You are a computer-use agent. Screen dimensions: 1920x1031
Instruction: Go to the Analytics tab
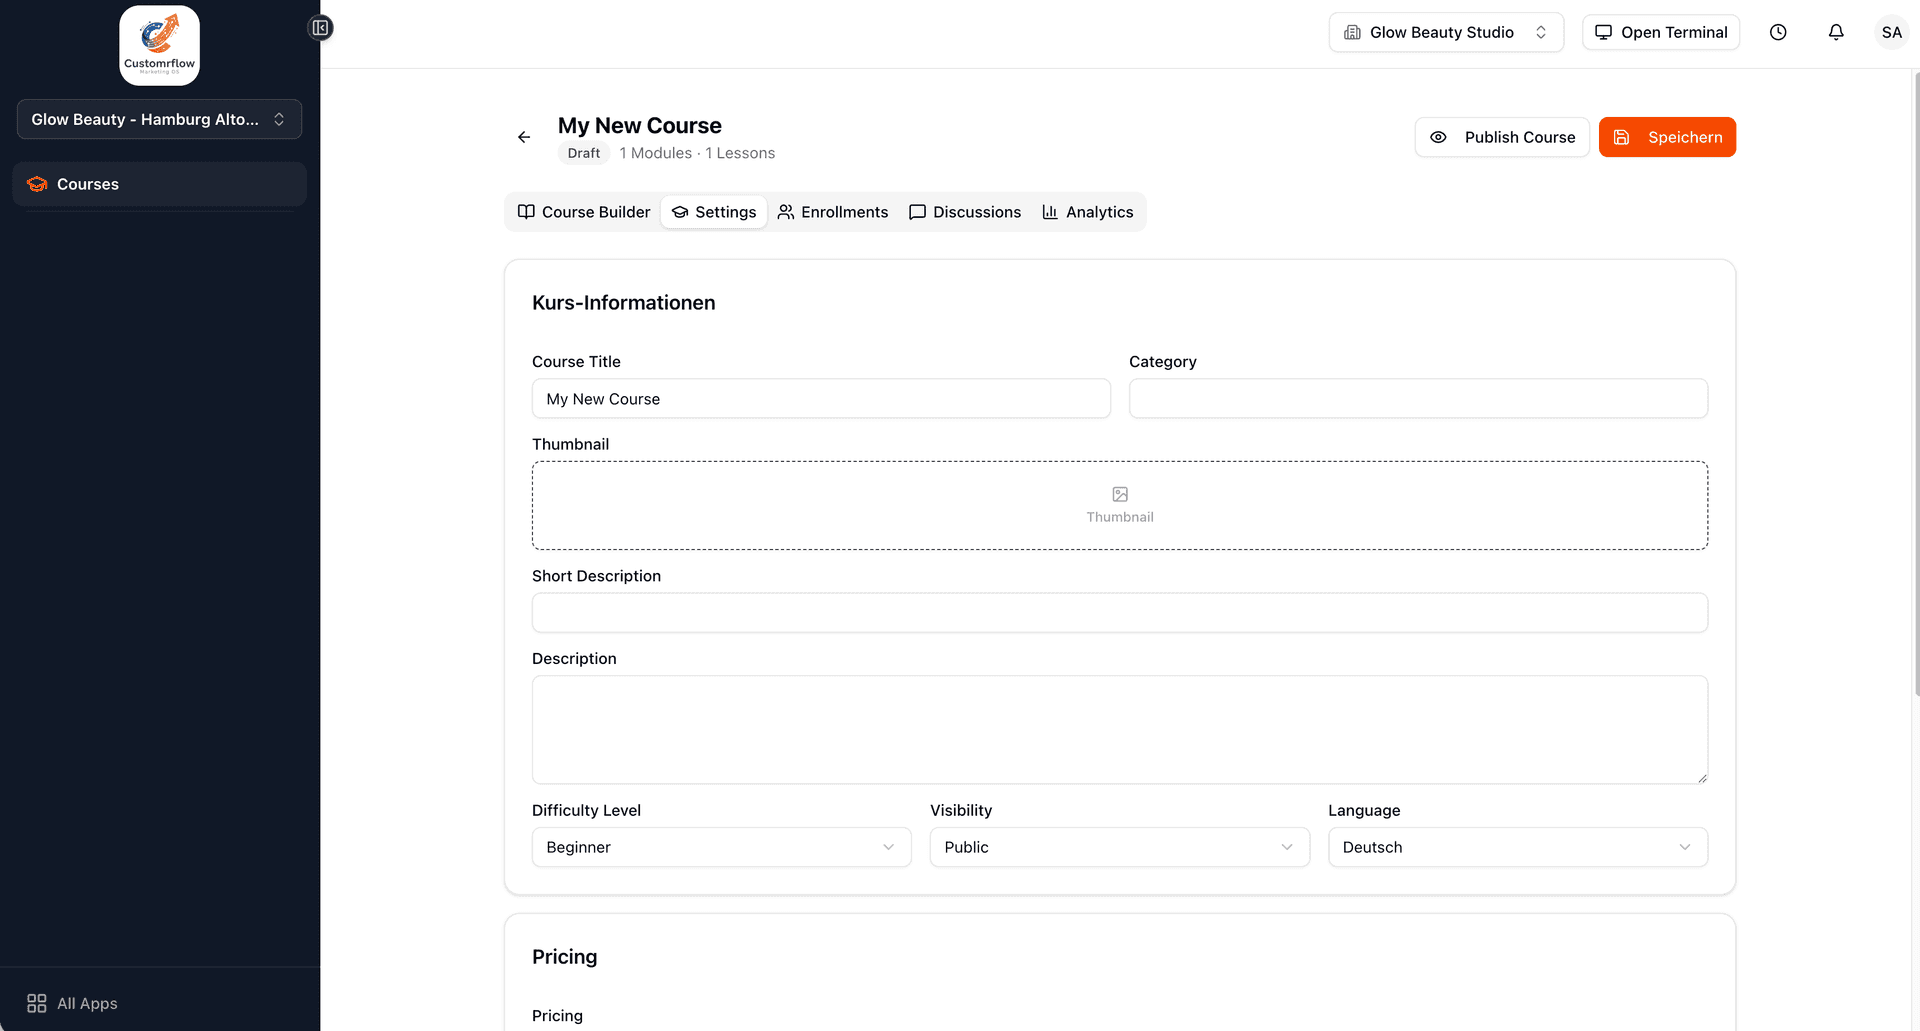(x=1088, y=212)
